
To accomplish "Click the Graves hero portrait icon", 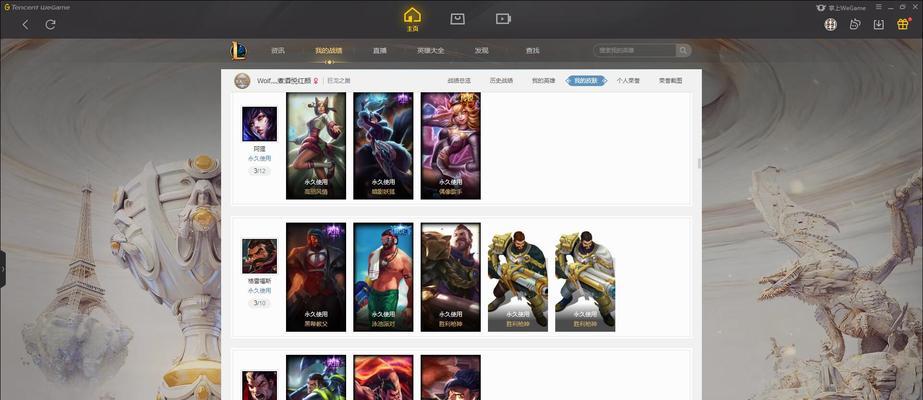I will 260,256.
